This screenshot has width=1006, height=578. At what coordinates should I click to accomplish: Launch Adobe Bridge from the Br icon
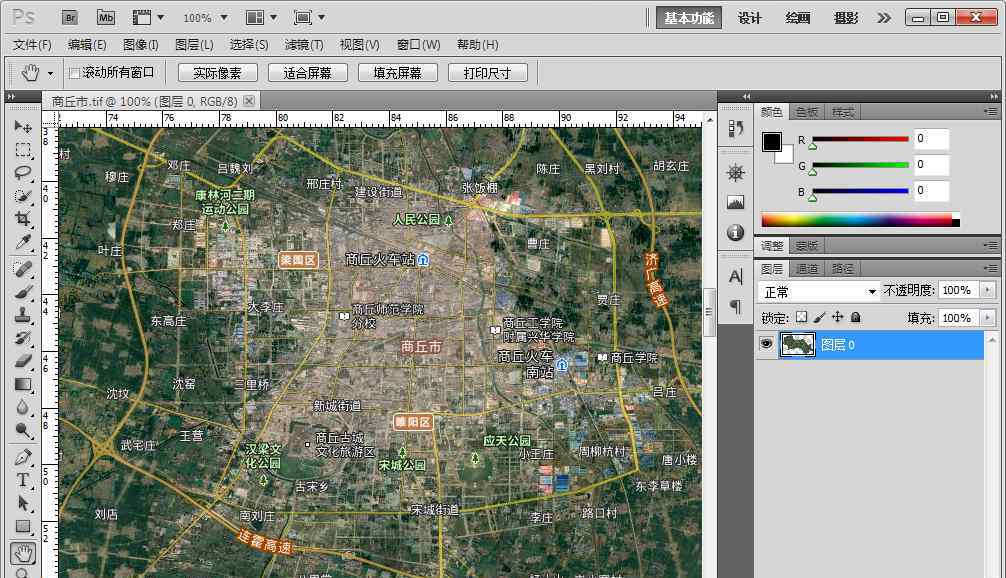point(70,17)
